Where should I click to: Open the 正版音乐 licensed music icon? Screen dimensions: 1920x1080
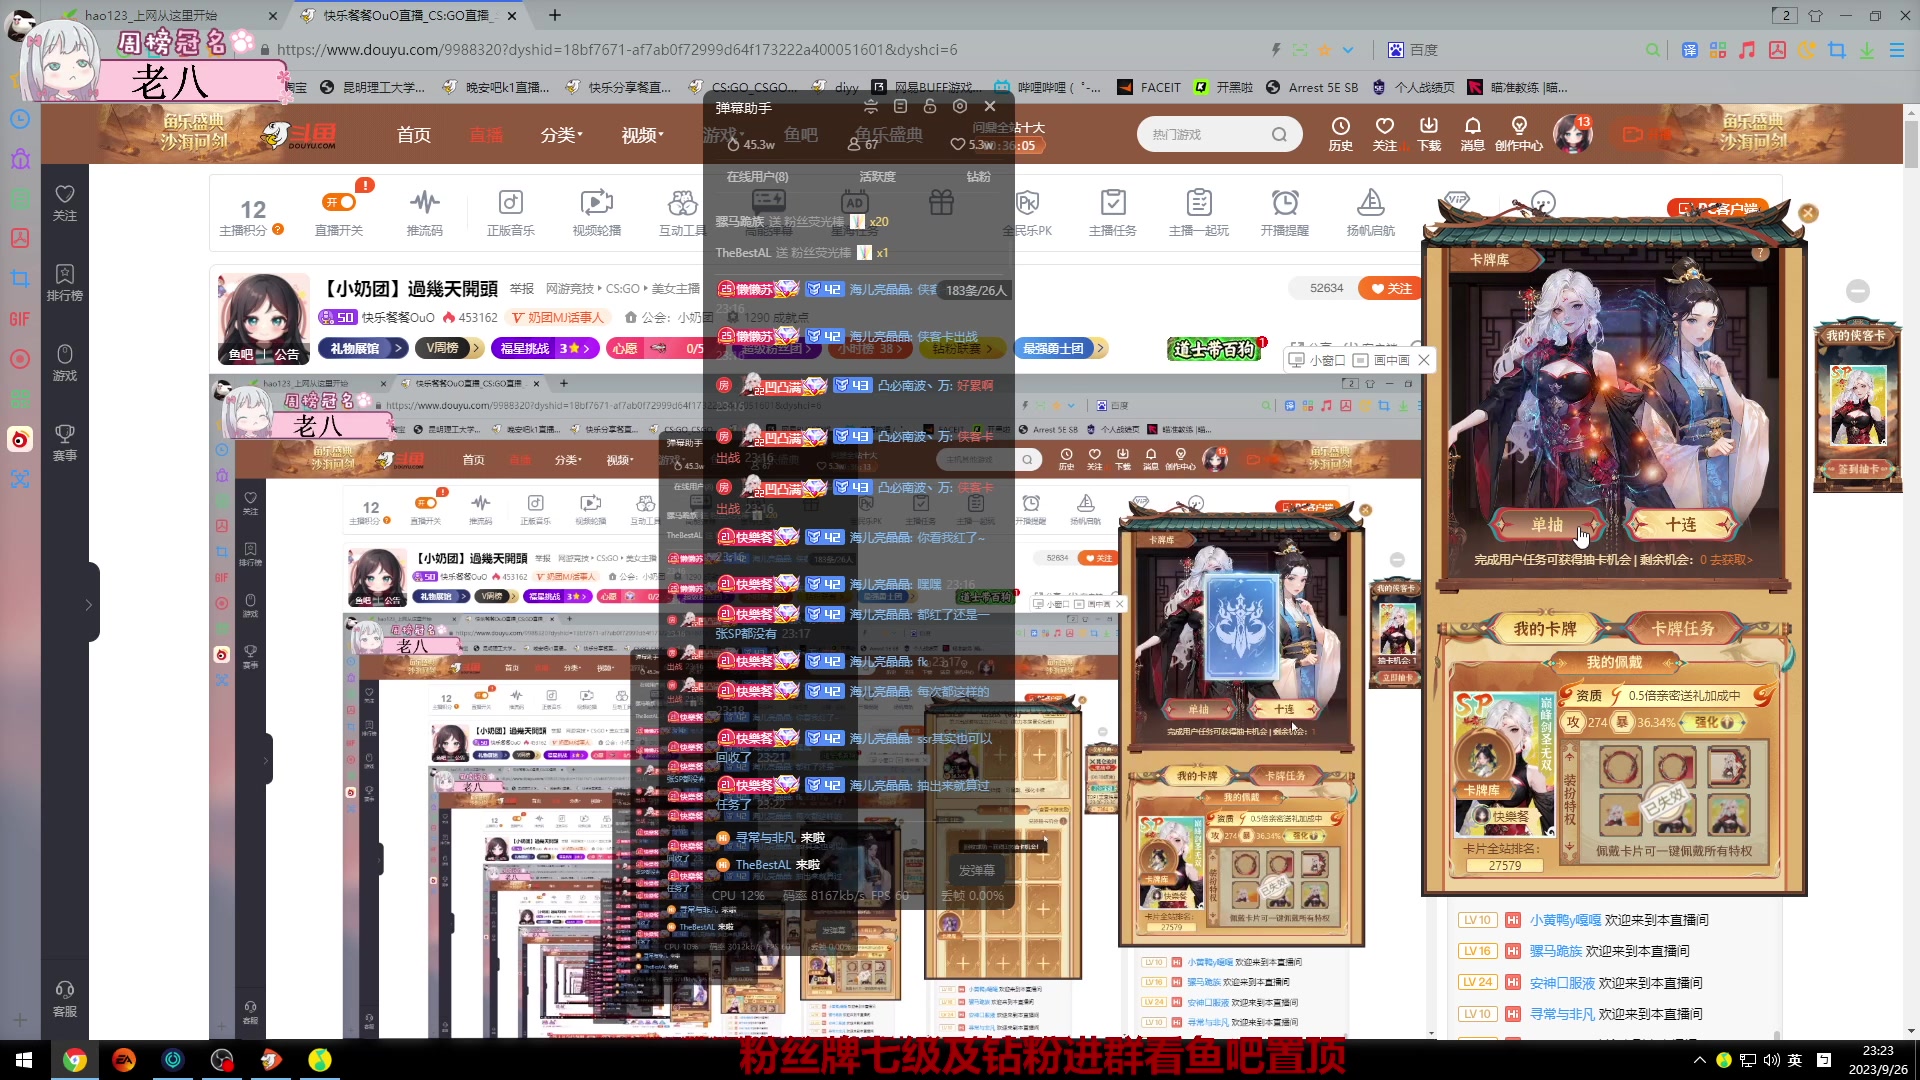pos(510,213)
